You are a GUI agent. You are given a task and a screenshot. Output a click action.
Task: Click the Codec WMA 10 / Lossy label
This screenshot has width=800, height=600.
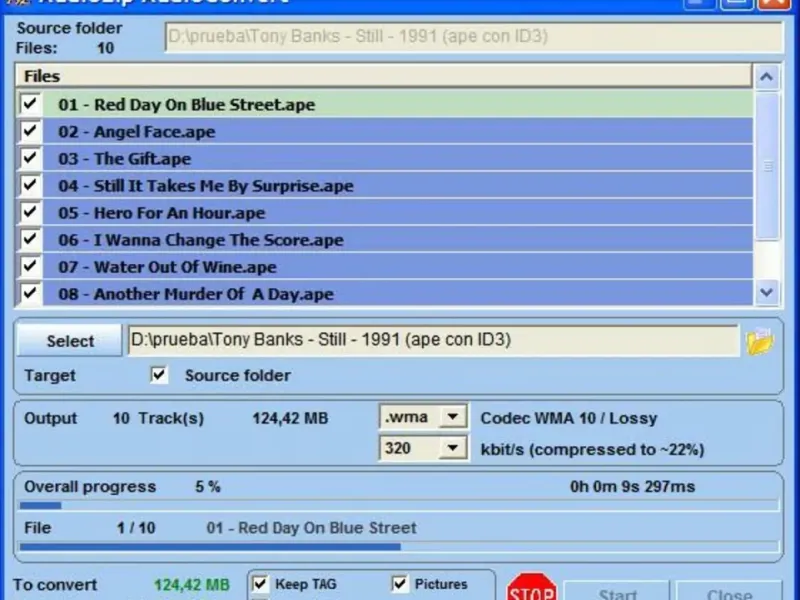[x=569, y=418]
